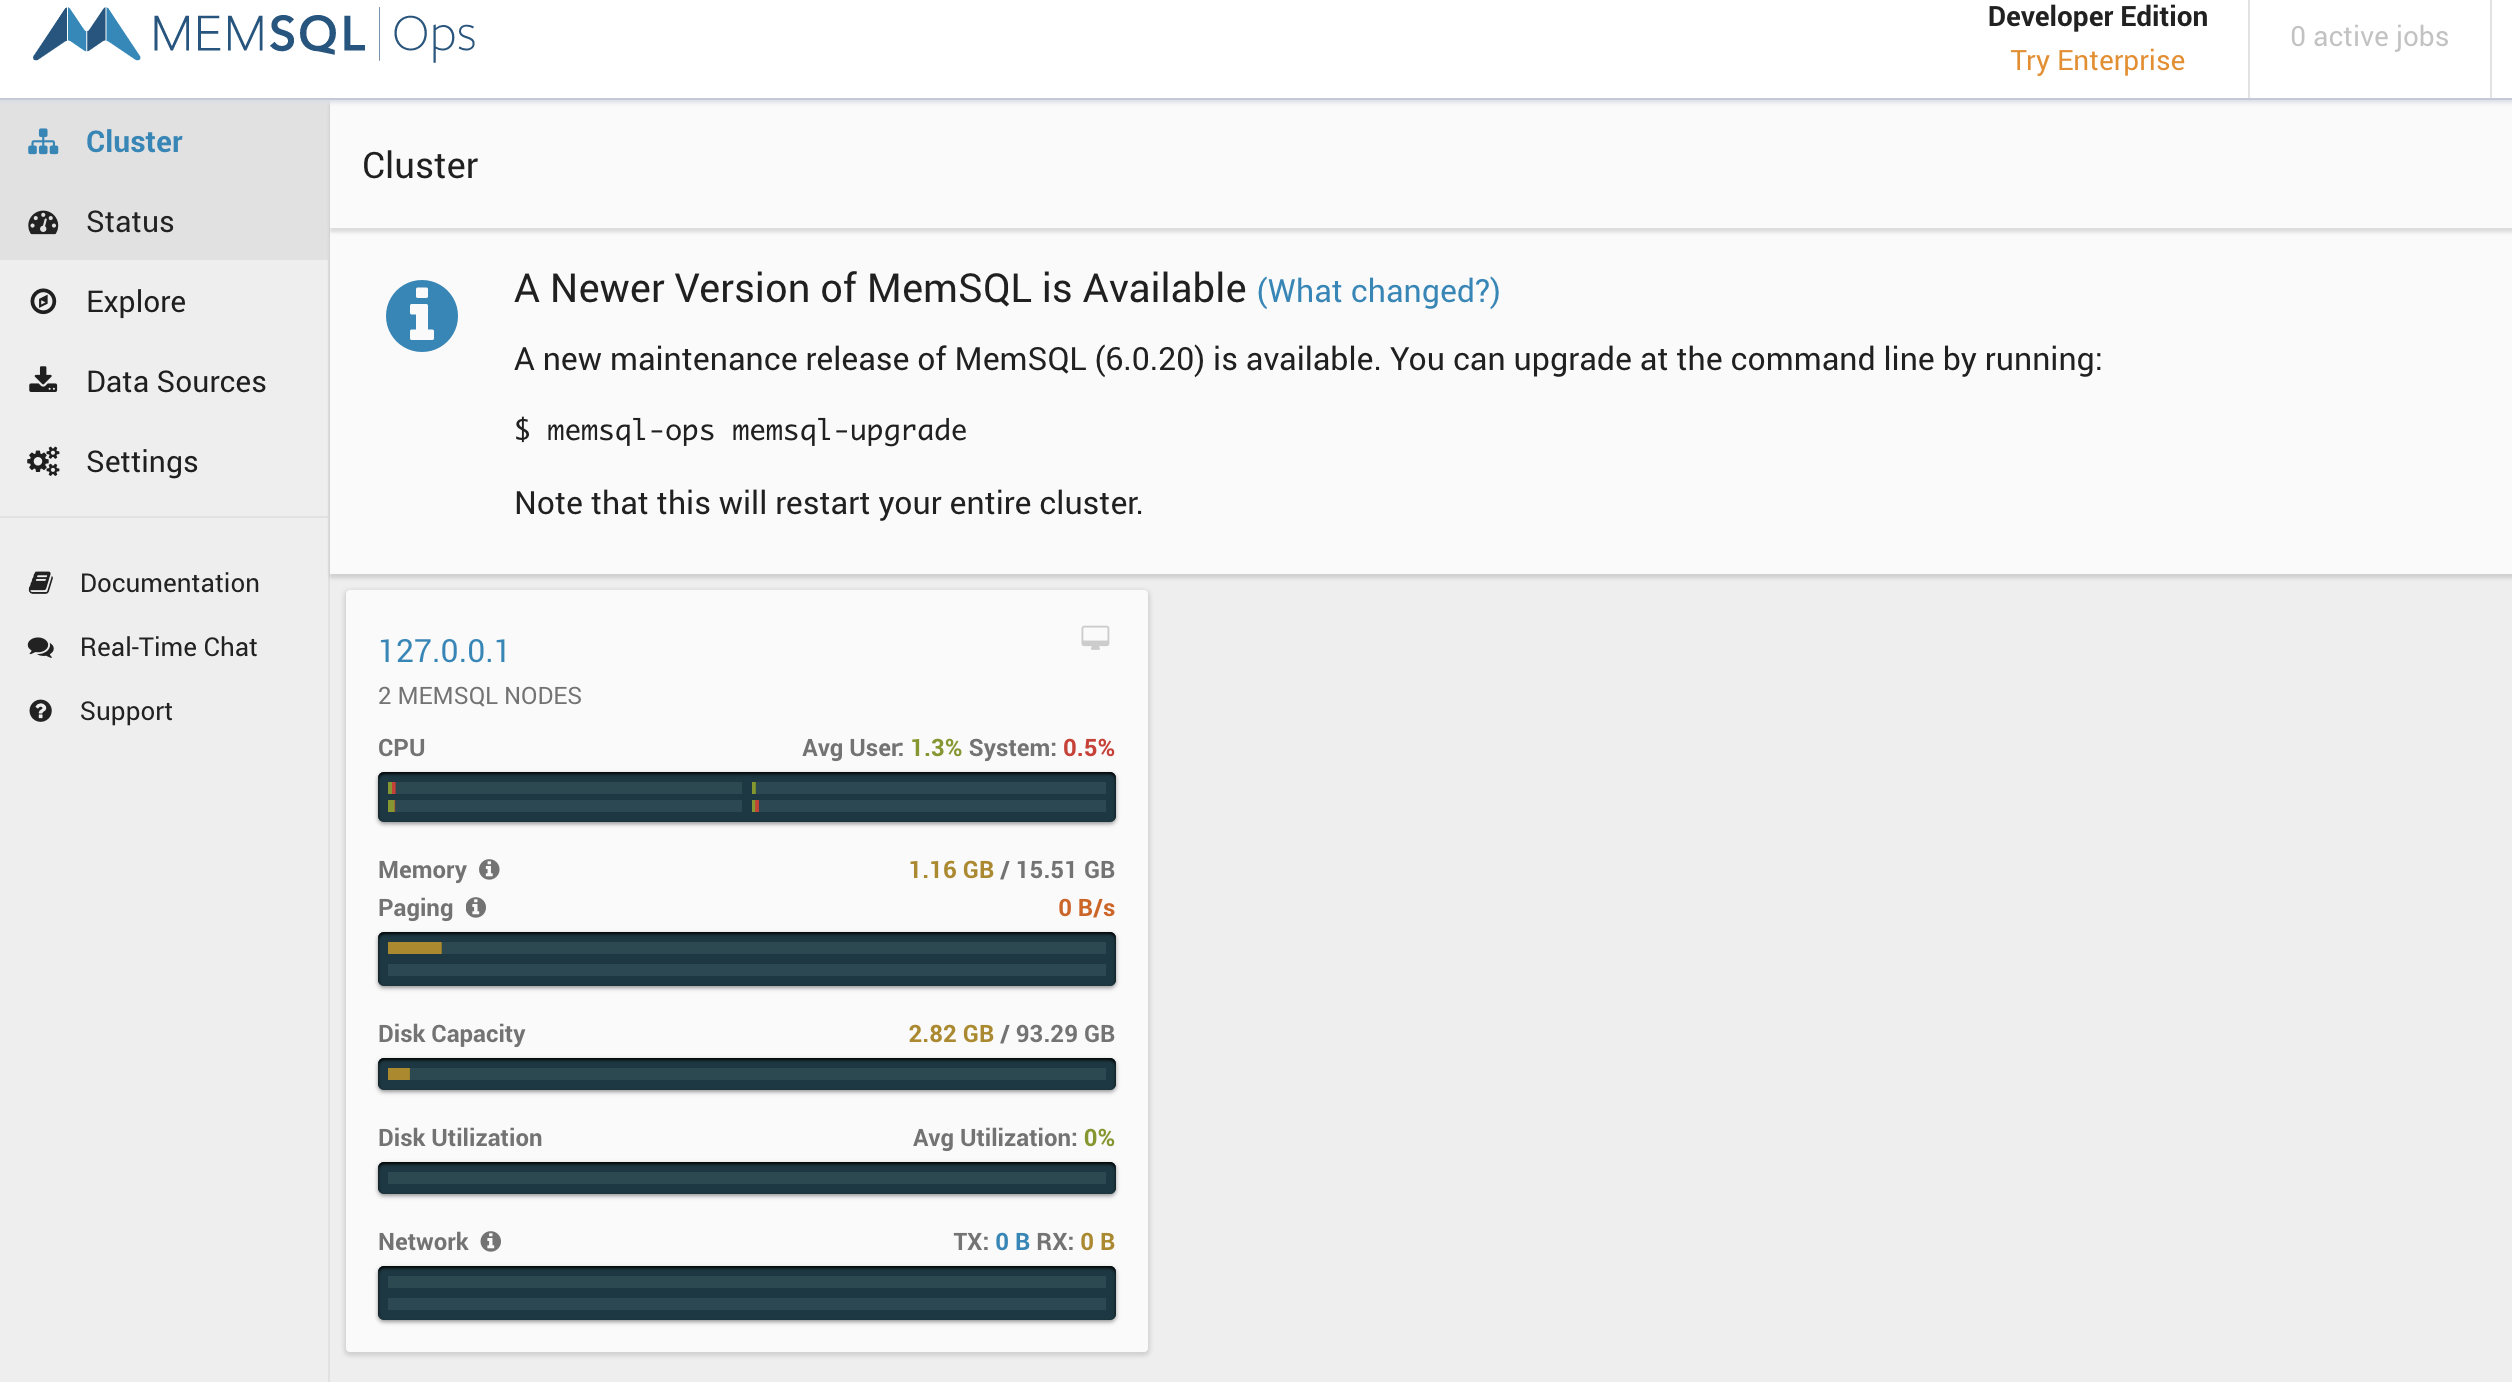Open the Status page
Image resolution: width=2512 pixels, height=1382 pixels.
(165, 222)
